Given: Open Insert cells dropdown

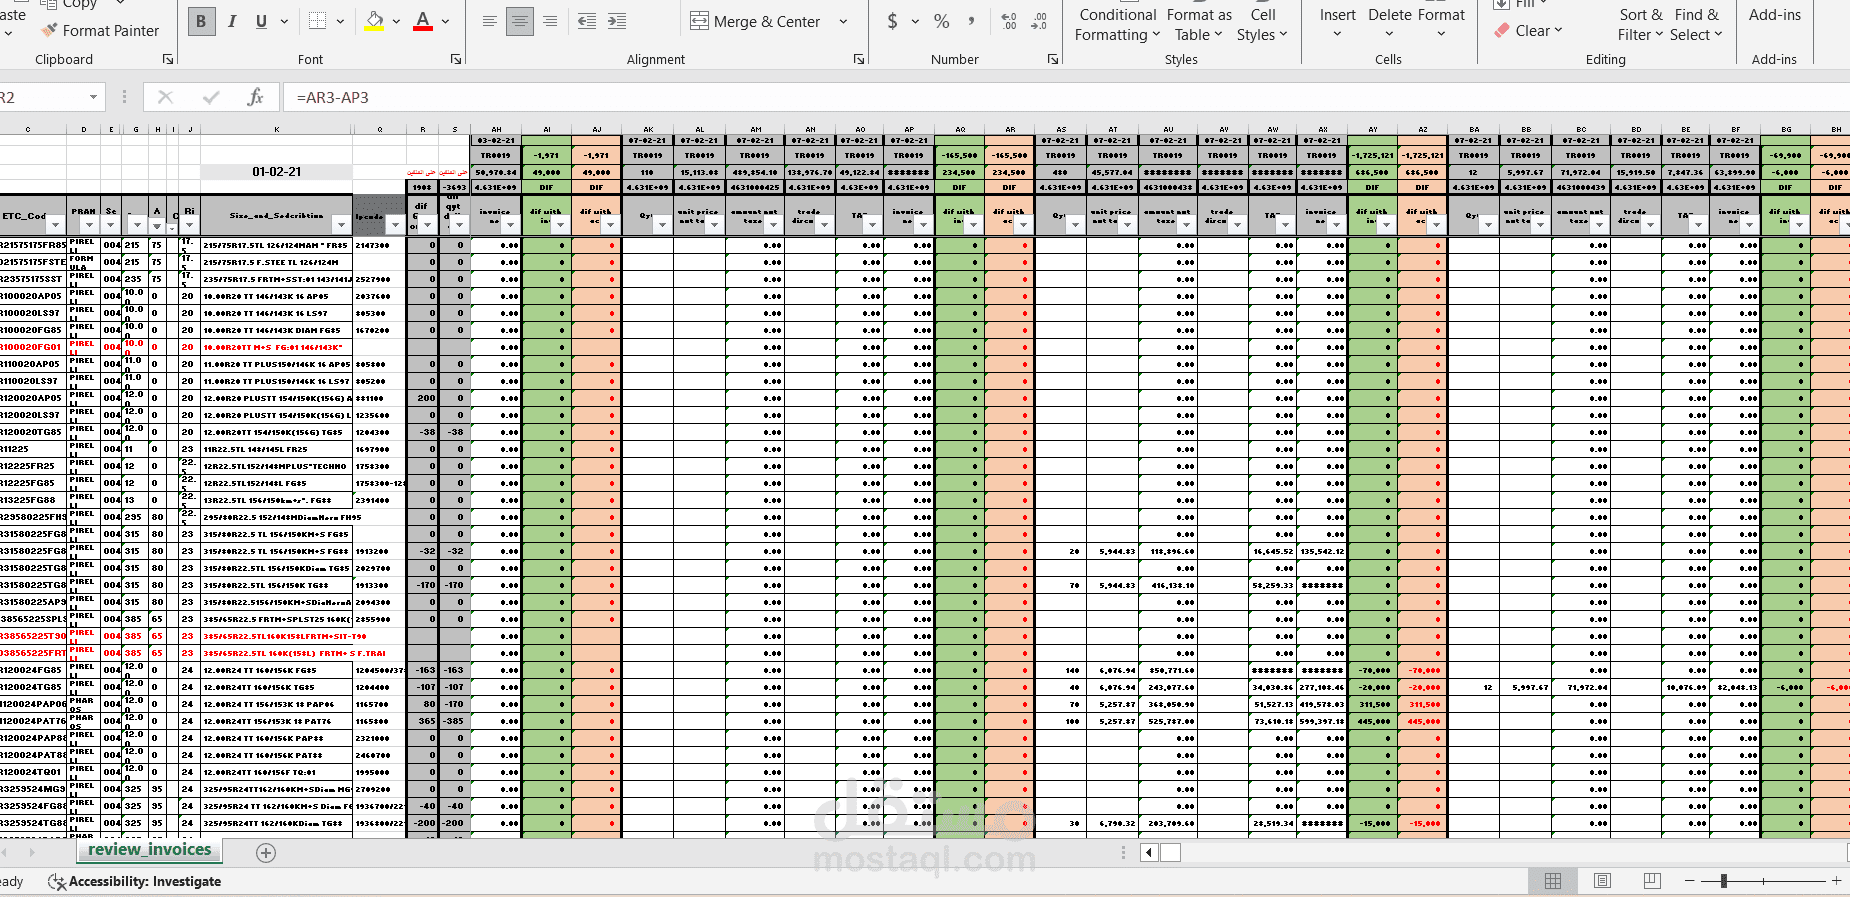Looking at the screenshot, I should point(1337,24).
